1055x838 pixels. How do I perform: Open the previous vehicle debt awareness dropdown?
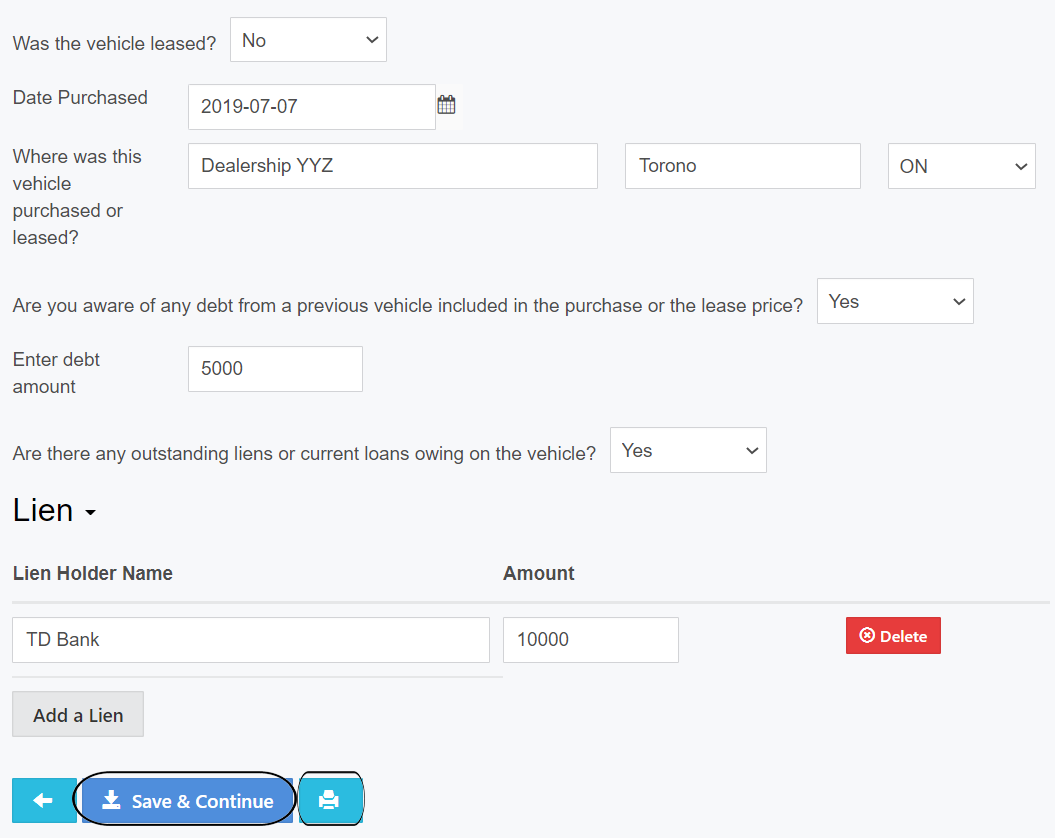pyautogui.click(x=894, y=302)
